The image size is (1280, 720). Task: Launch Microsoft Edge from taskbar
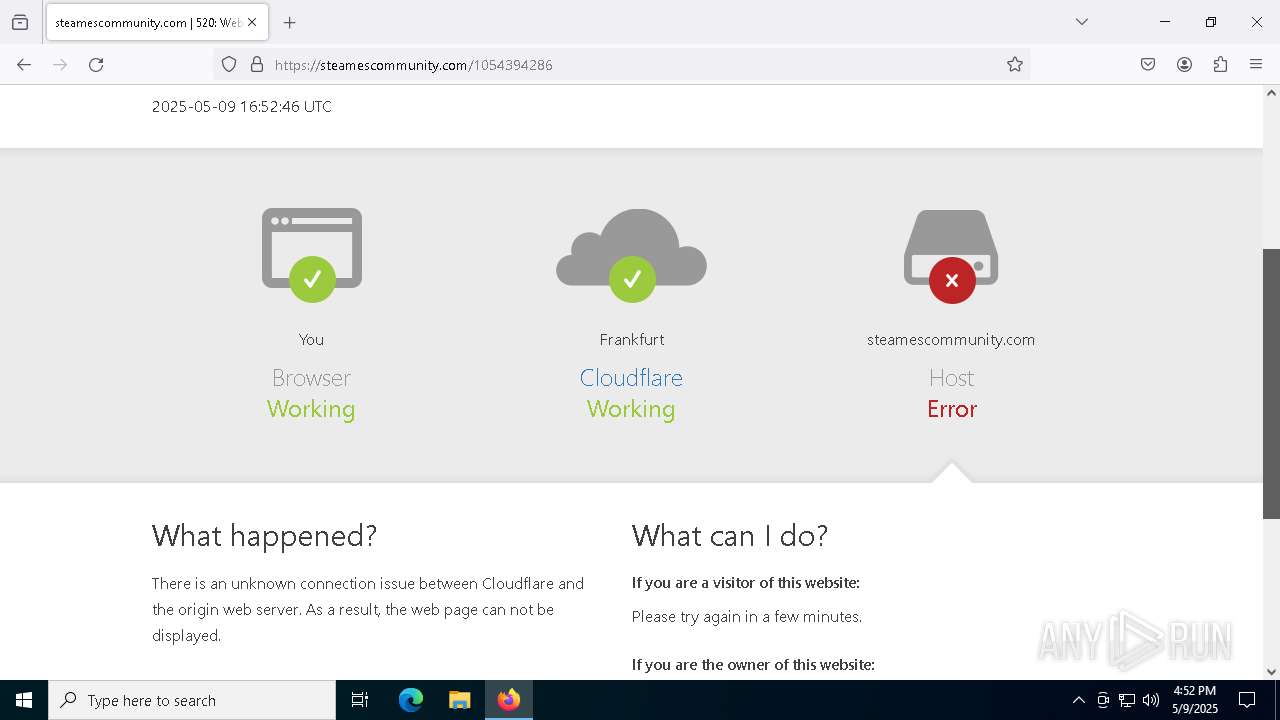pos(411,700)
